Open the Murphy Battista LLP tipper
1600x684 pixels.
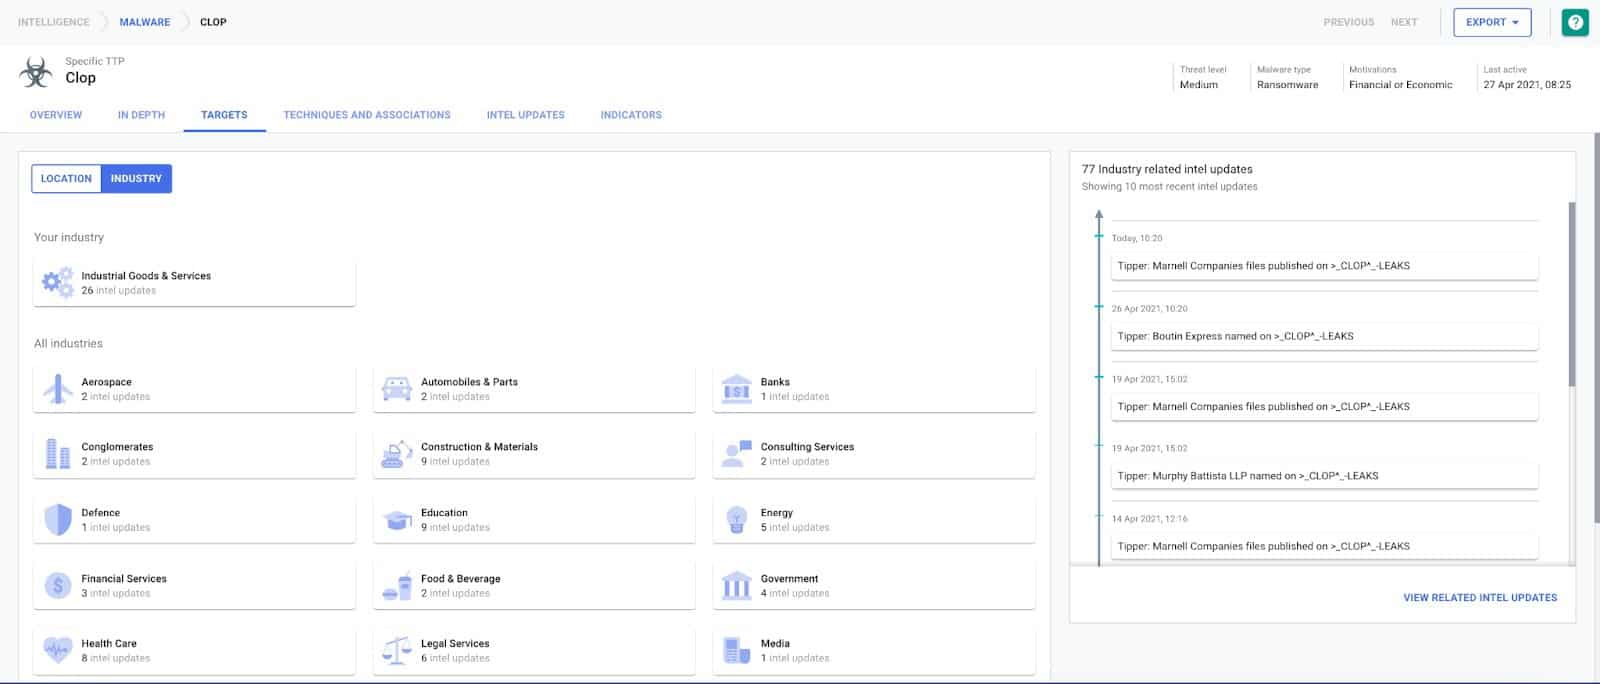click(1324, 476)
